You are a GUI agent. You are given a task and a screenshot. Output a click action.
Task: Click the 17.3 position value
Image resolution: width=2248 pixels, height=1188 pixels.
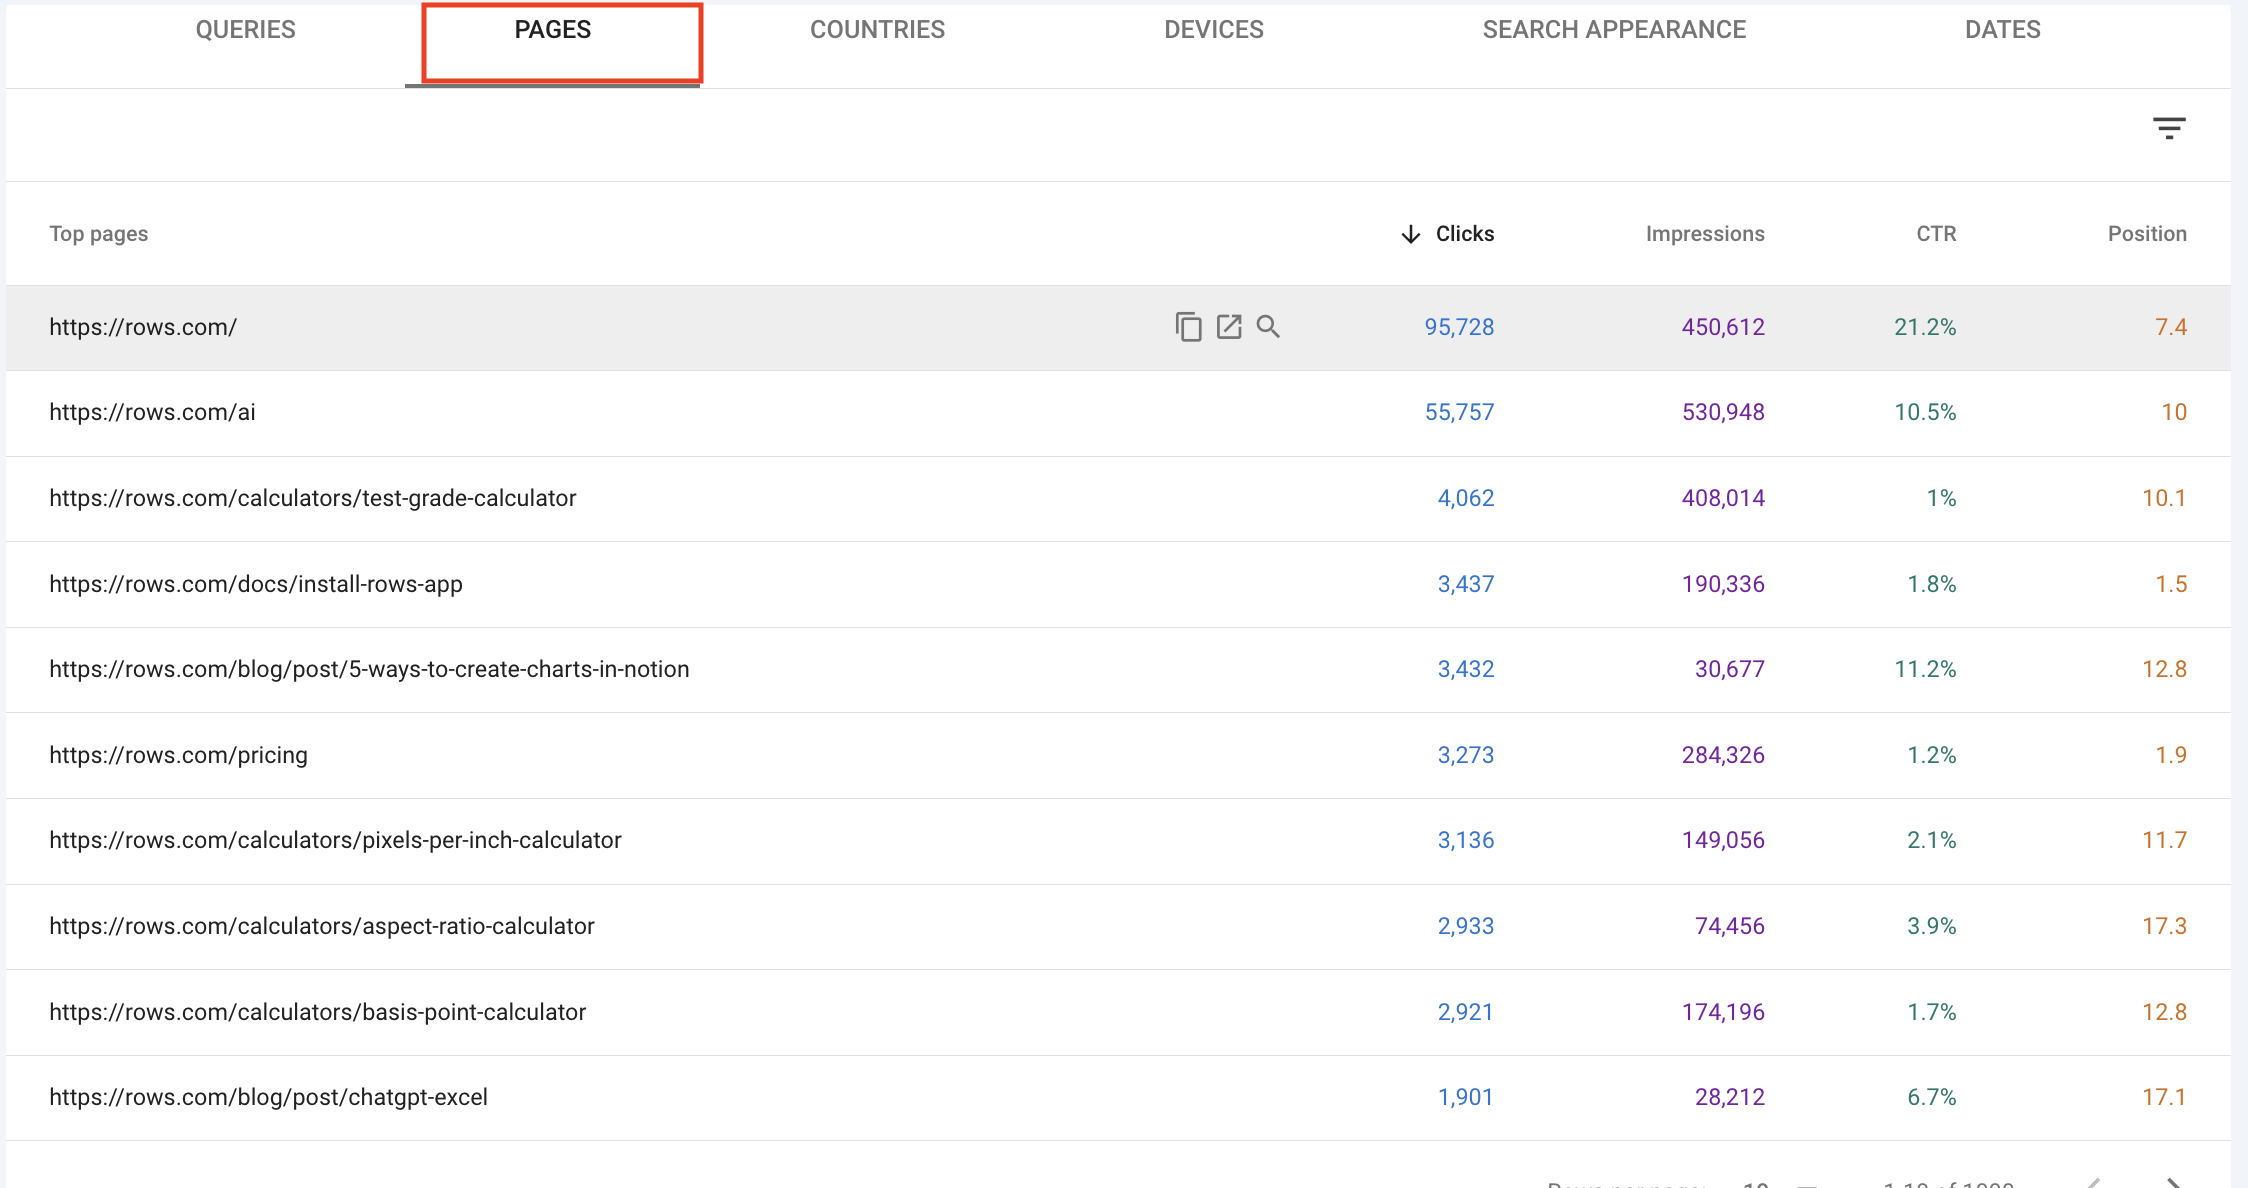2164,926
